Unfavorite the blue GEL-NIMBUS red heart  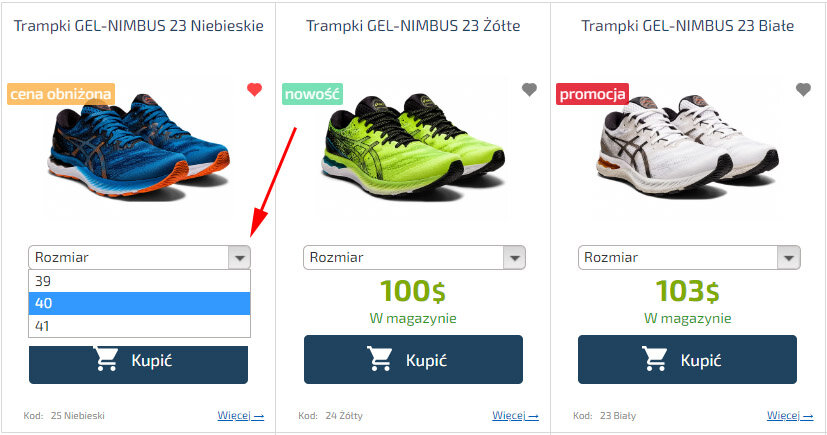pyautogui.click(x=254, y=90)
